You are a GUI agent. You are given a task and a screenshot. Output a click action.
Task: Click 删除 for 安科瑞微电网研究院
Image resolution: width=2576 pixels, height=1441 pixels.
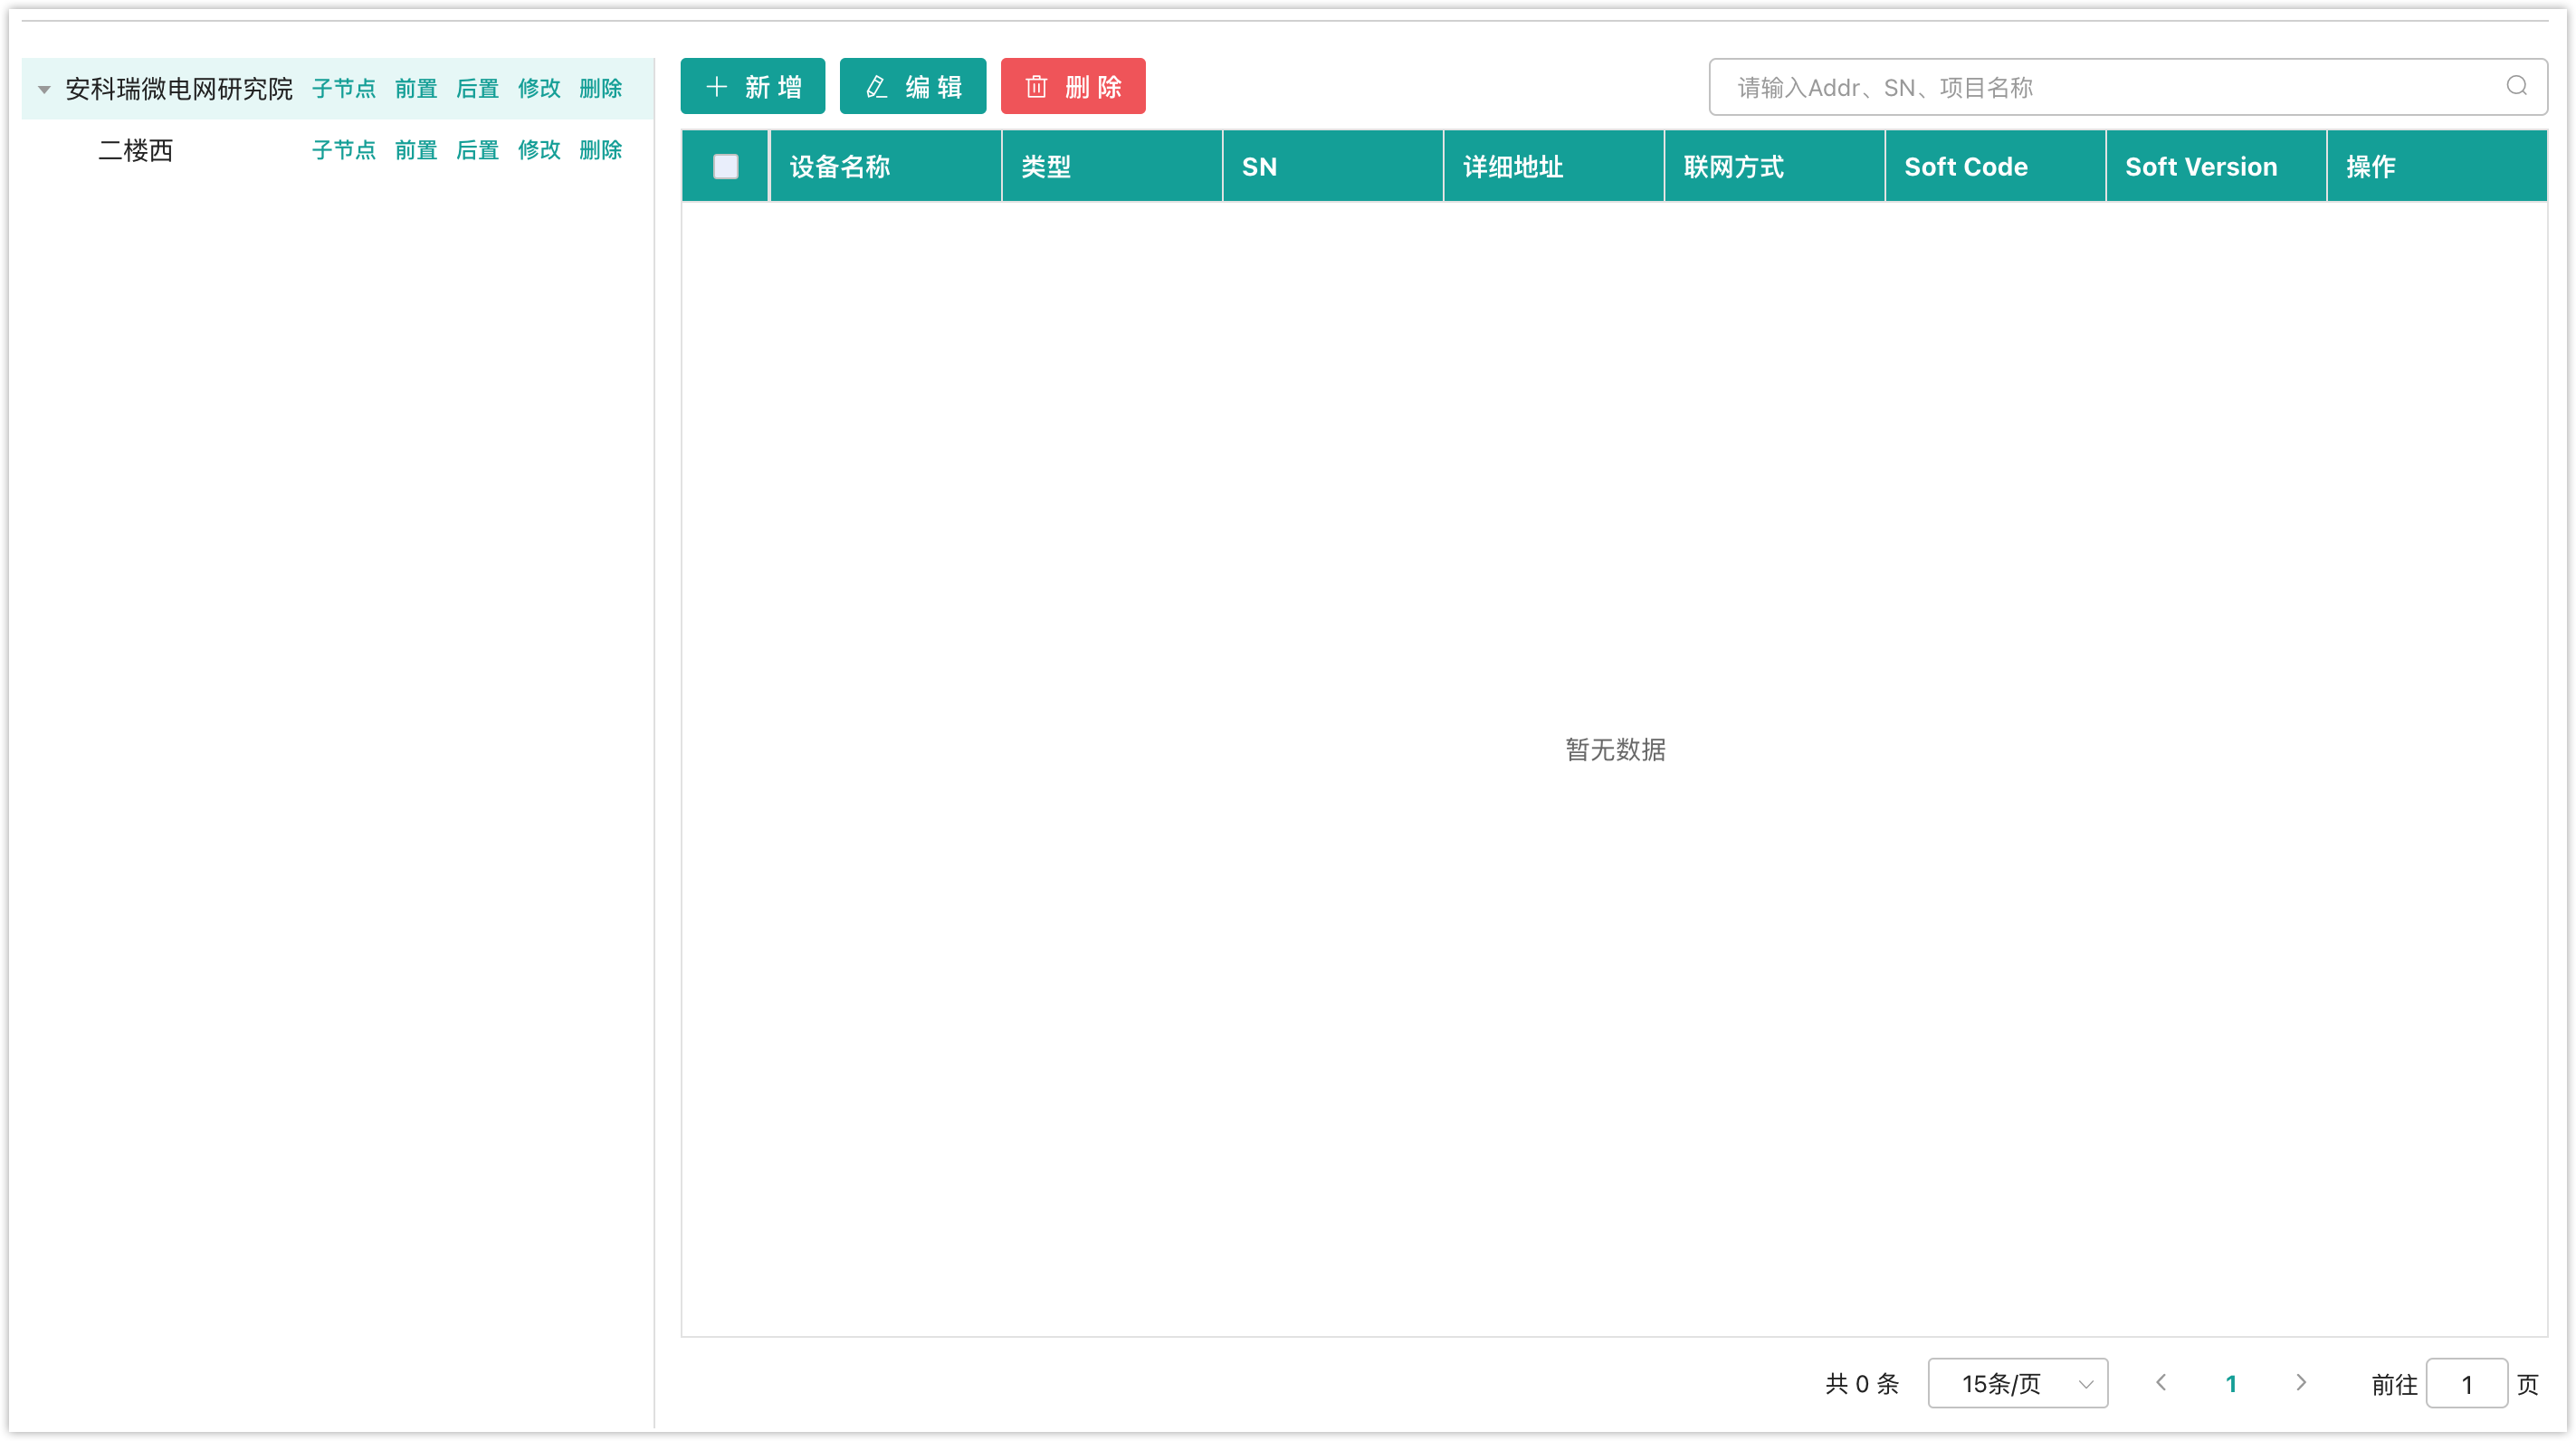pos(601,89)
